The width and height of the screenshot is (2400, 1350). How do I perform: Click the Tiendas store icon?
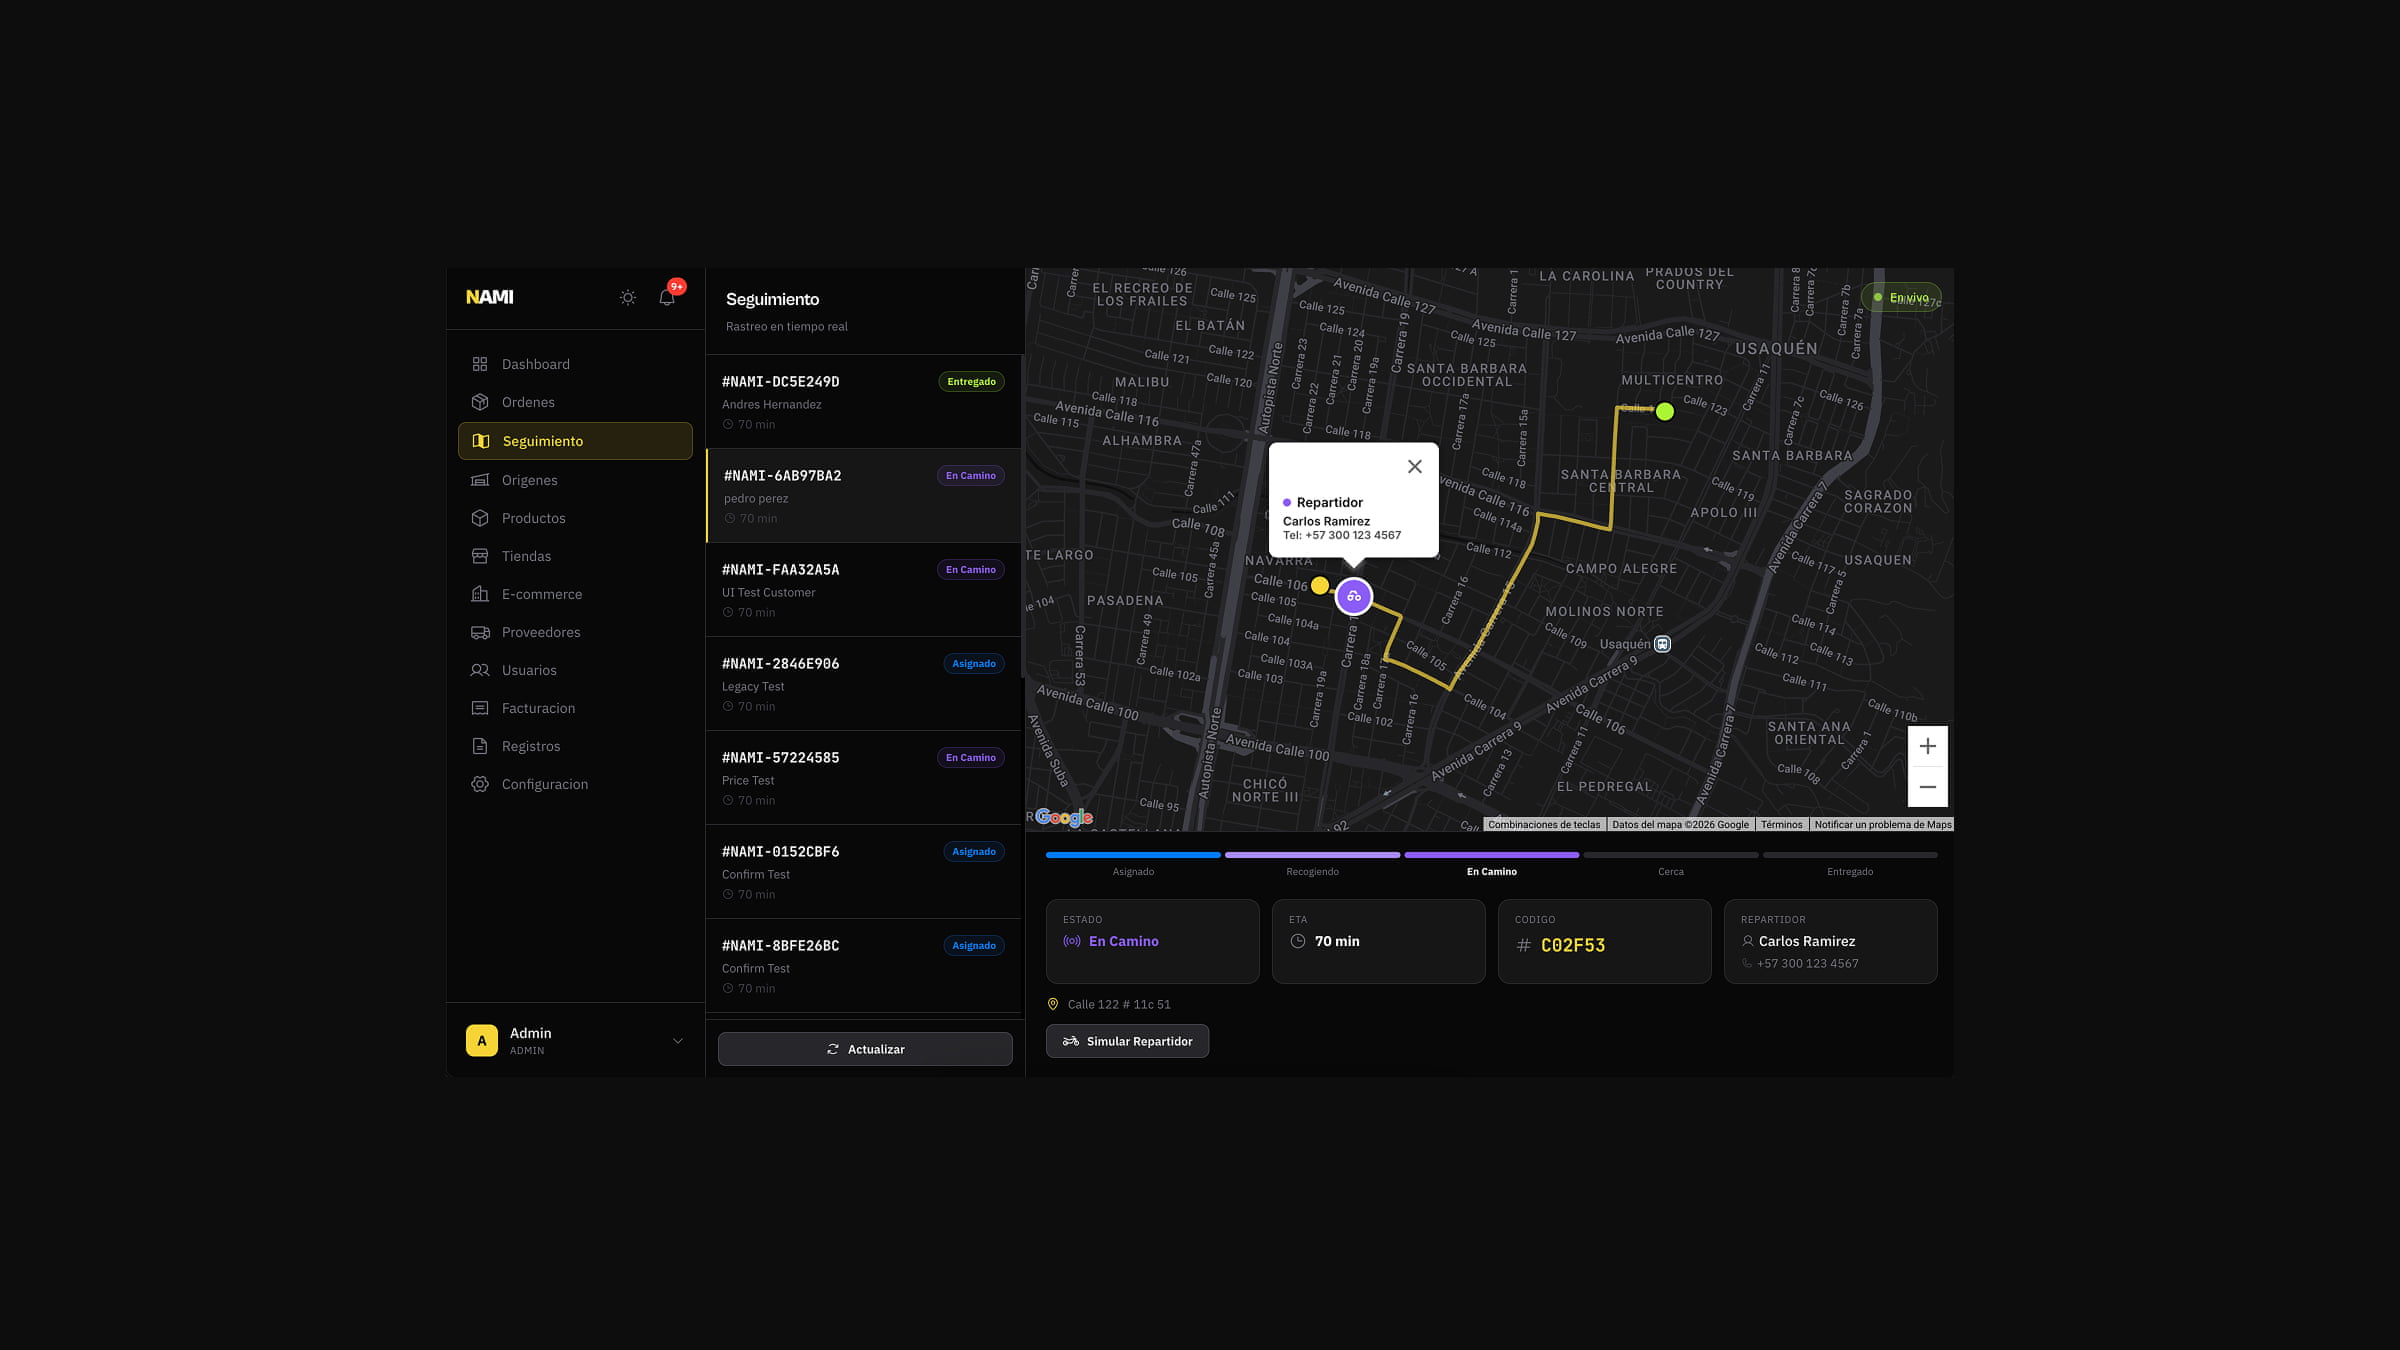(480, 556)
